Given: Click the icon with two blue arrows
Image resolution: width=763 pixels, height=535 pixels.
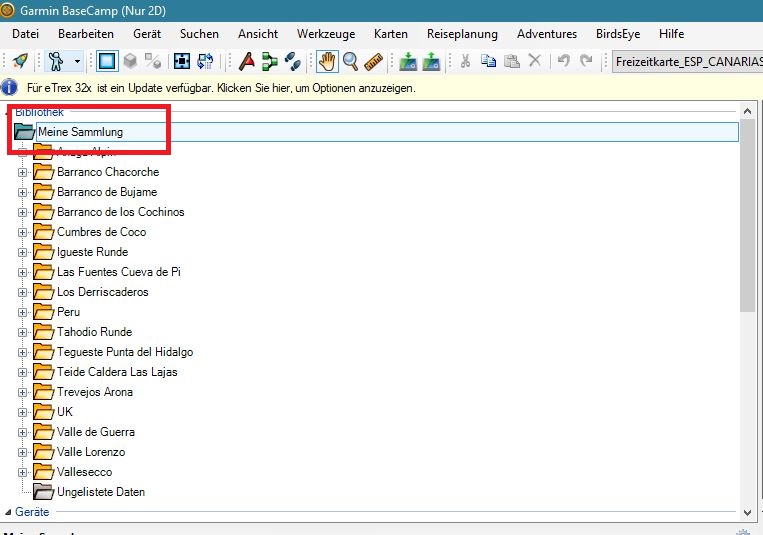Looking at the screenshot, I should (x=205, y=61).
